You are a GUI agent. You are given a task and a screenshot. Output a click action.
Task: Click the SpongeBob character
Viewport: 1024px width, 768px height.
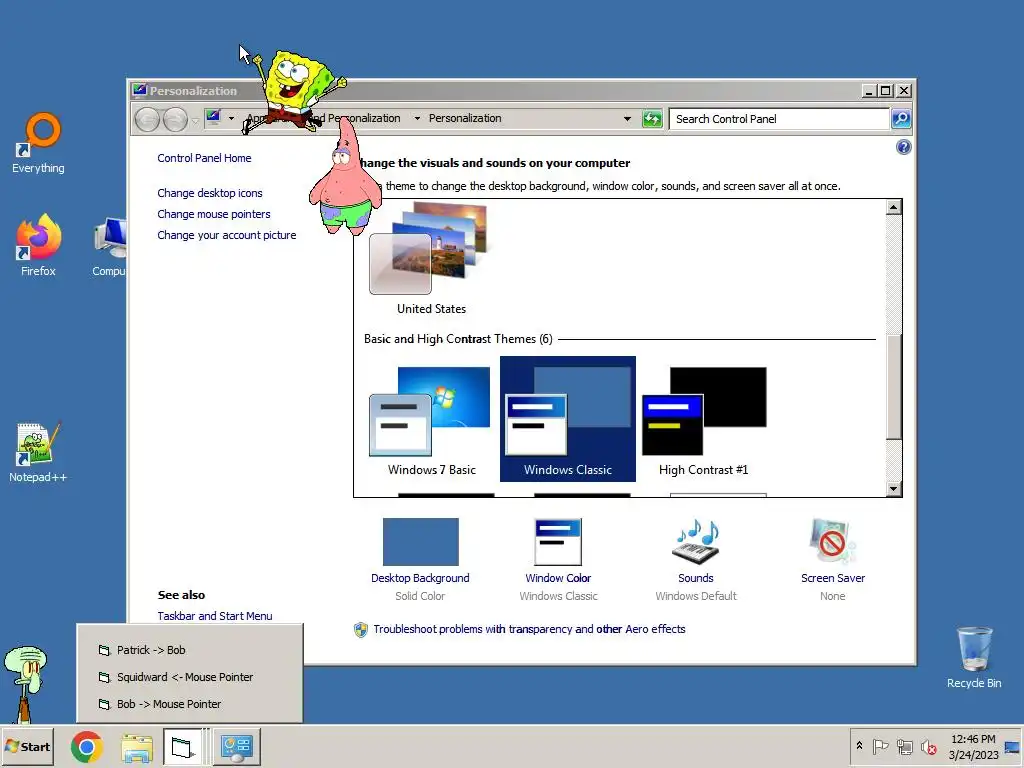(x=294, y=91)
